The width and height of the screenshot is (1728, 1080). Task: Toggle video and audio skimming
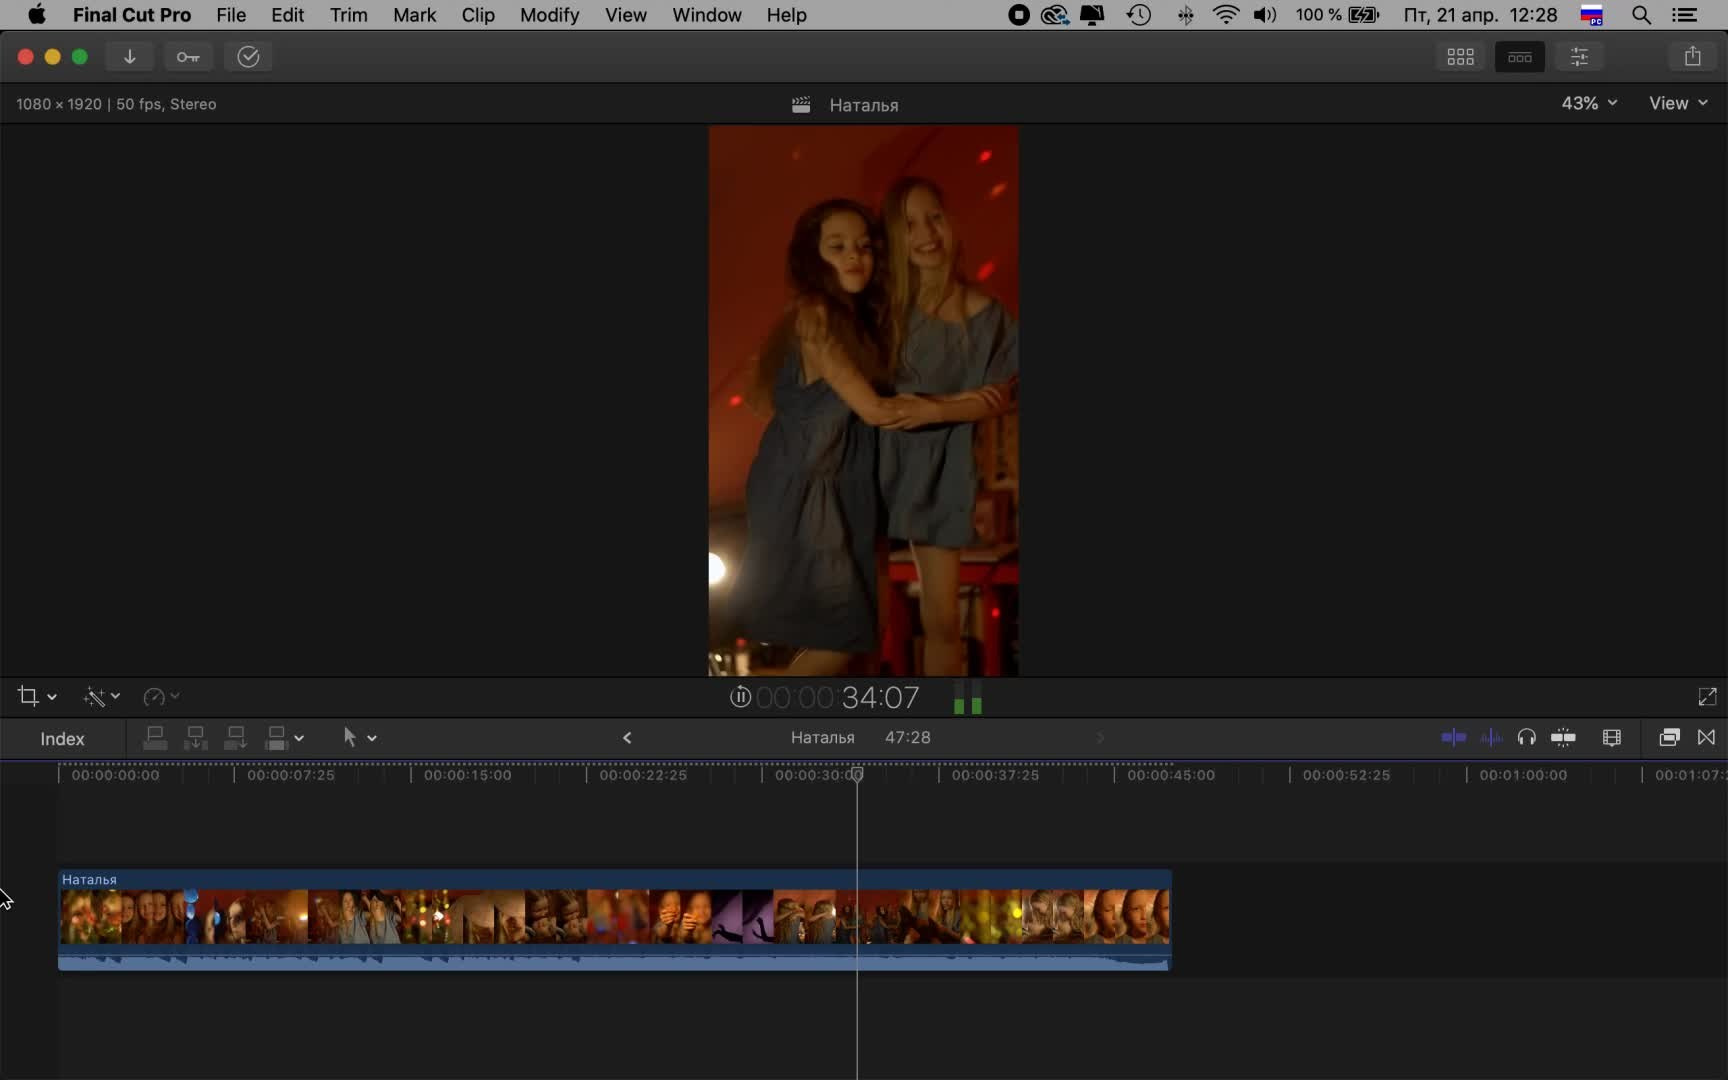1453,738
